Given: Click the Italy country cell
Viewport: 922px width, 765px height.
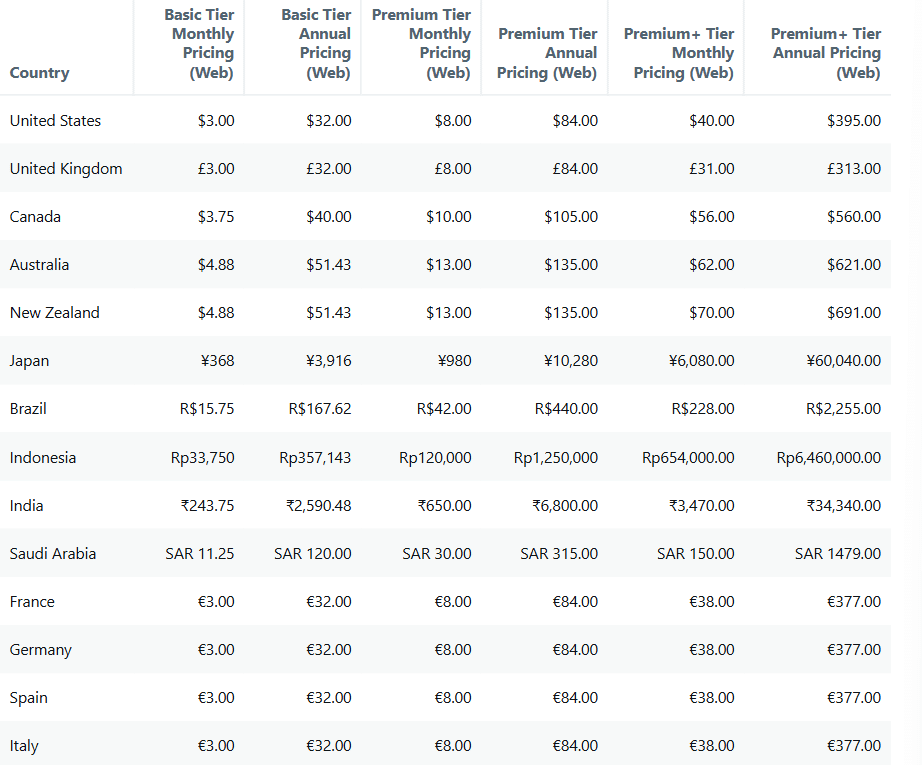Looking at the screenshot, I should 24,746.
